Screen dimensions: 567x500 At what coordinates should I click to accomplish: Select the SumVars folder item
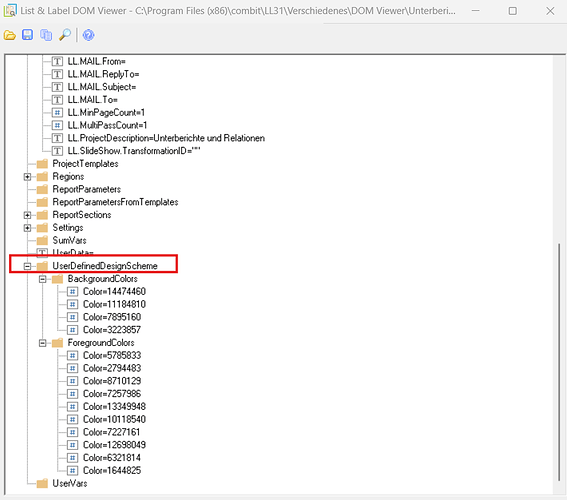click(69, 241)
